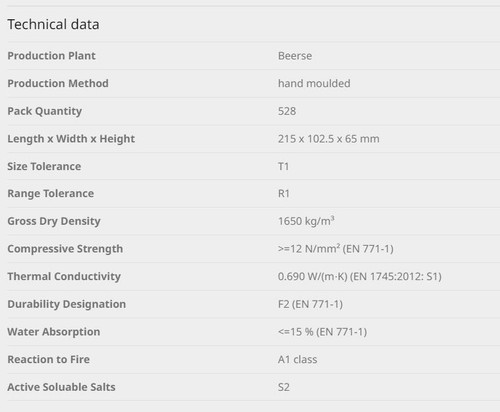Viewport: 500px width, 412px height.
Task: Click the A1 class fire reaction value
Action: click(x=298, y=359)
